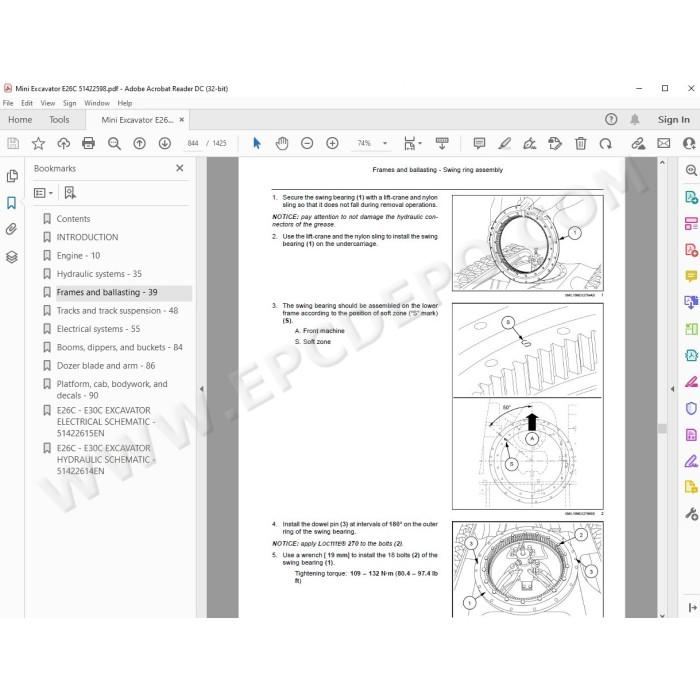Screen dimensions: 700x700
Task: Open Protect shield tool in right pane
Action: 691,408
